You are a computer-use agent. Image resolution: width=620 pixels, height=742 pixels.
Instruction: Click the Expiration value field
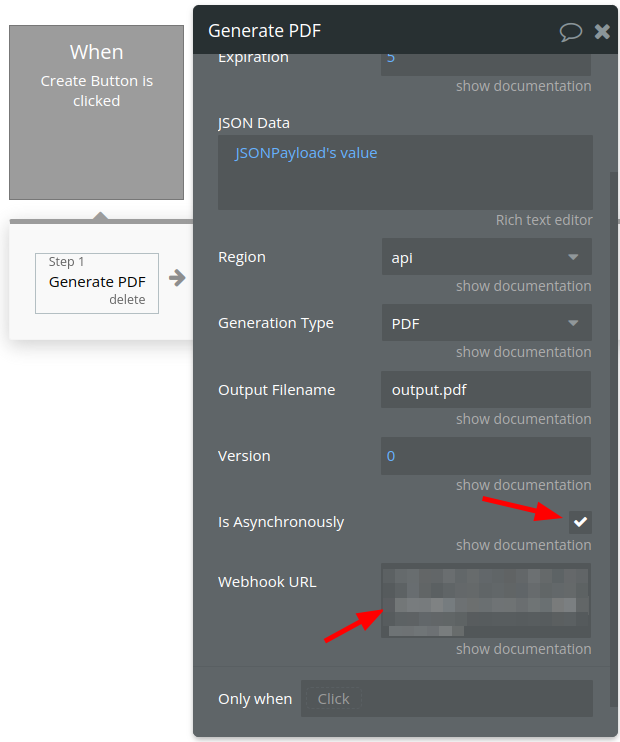486,58
